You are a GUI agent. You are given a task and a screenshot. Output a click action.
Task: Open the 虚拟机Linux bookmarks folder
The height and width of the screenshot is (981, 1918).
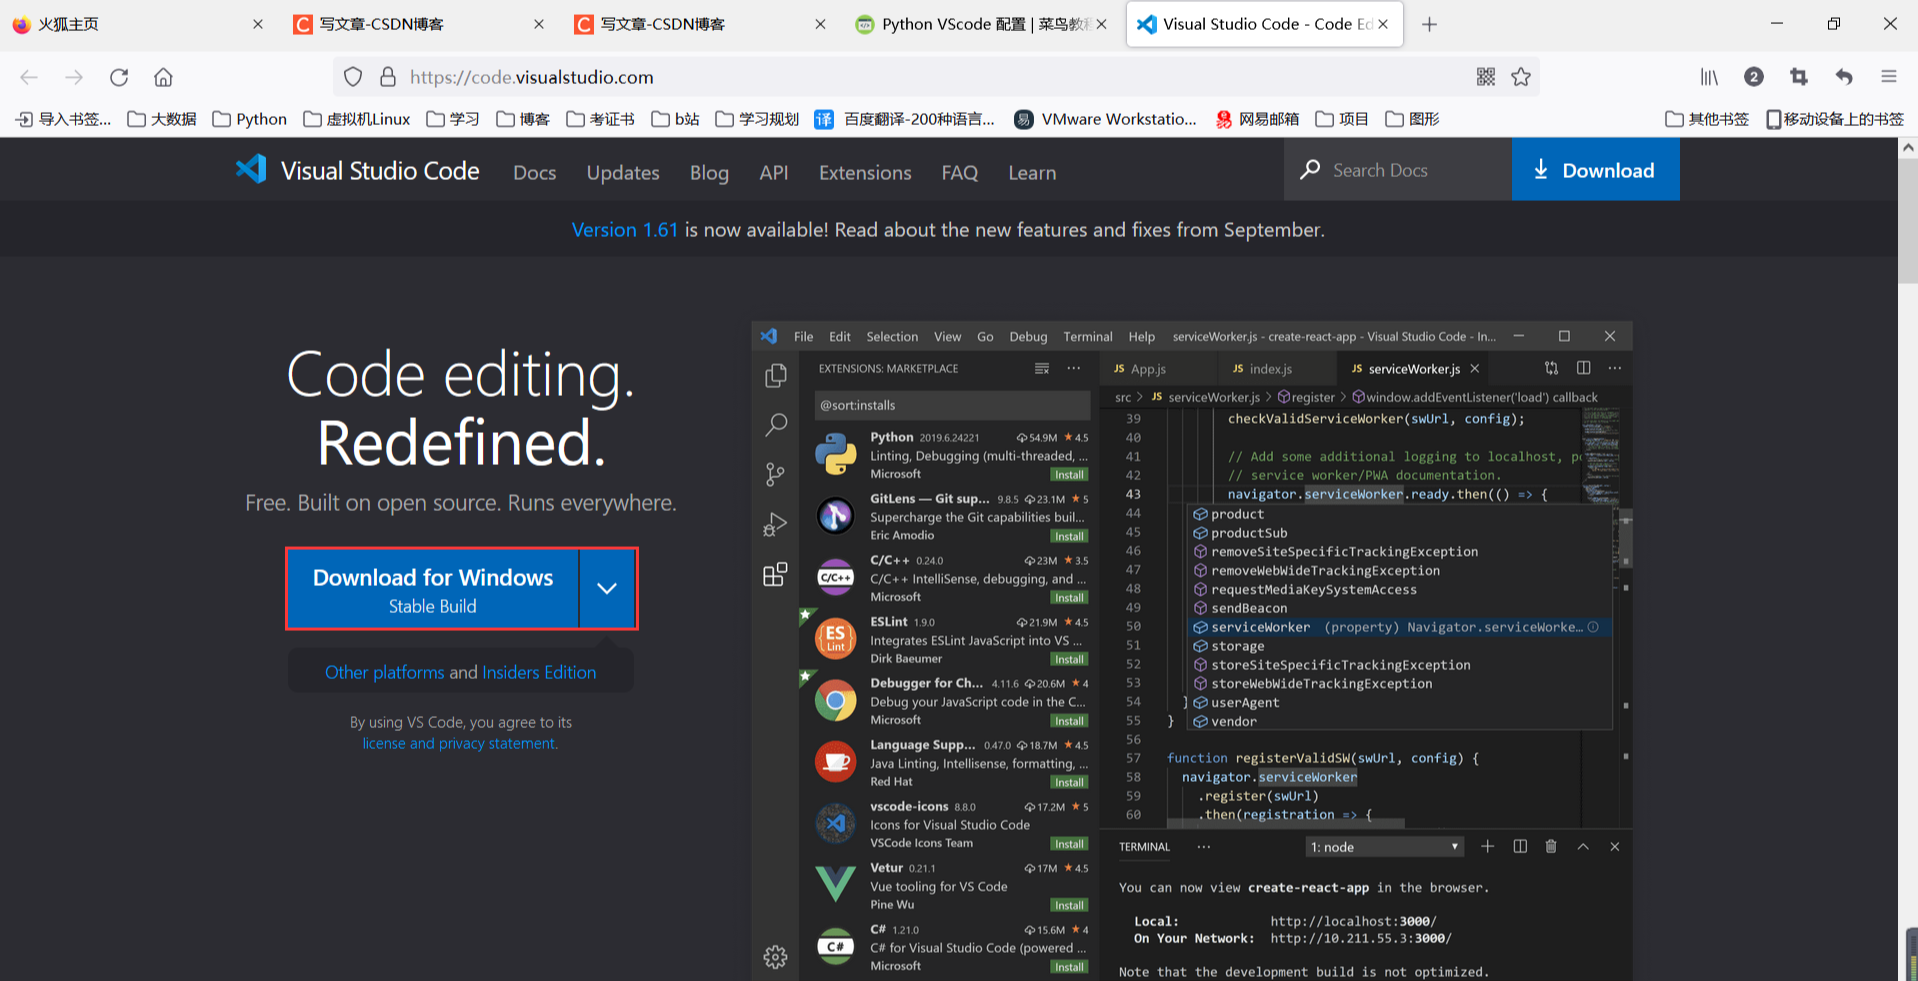click(x=357, y=119)
